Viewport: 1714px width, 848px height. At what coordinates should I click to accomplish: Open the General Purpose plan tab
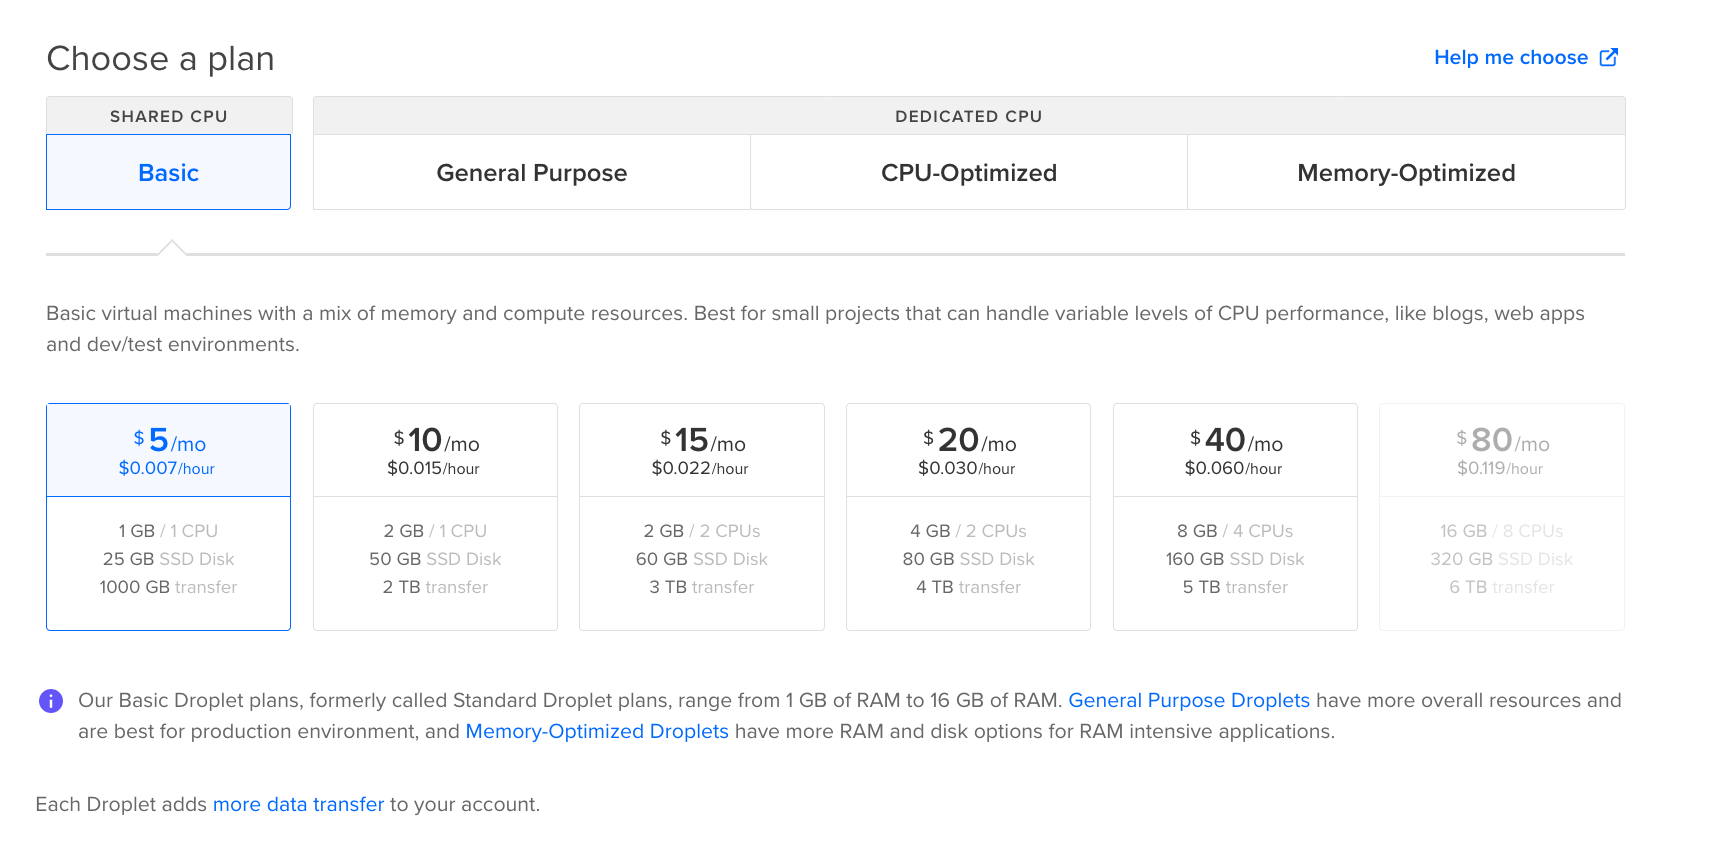[531, 172]
